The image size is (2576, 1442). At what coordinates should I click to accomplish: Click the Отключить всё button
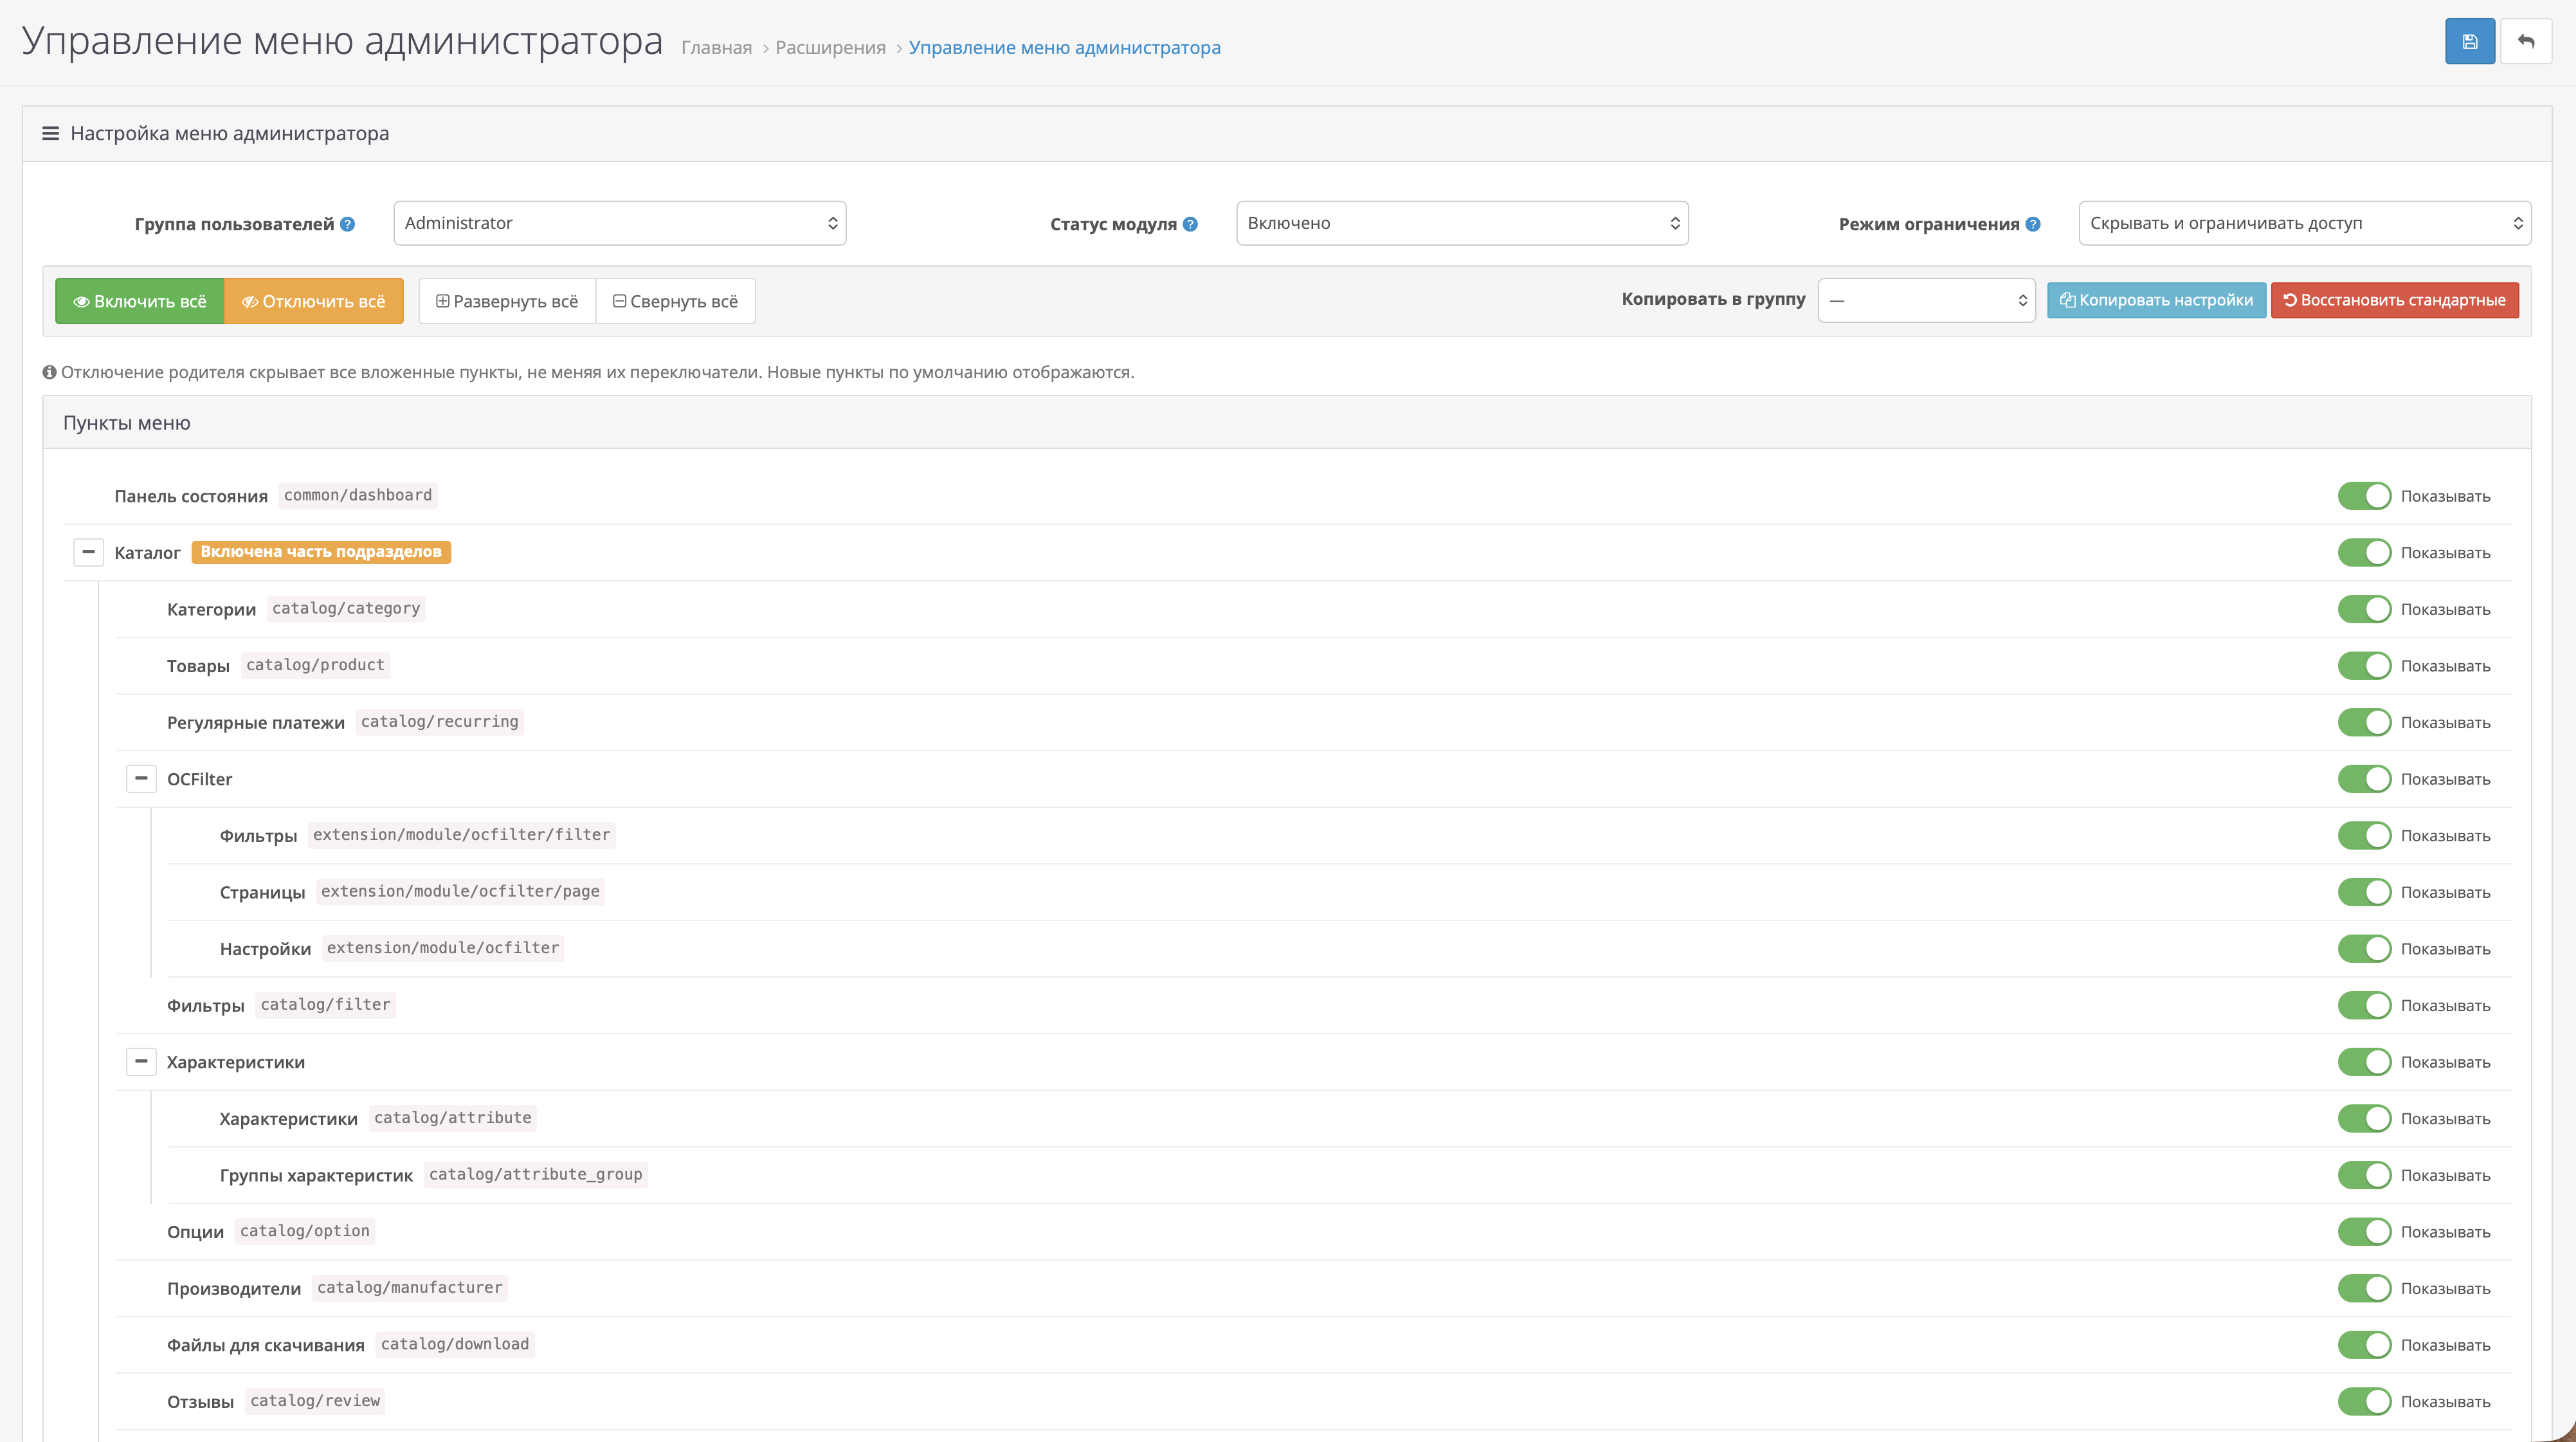tap(314, 301)
